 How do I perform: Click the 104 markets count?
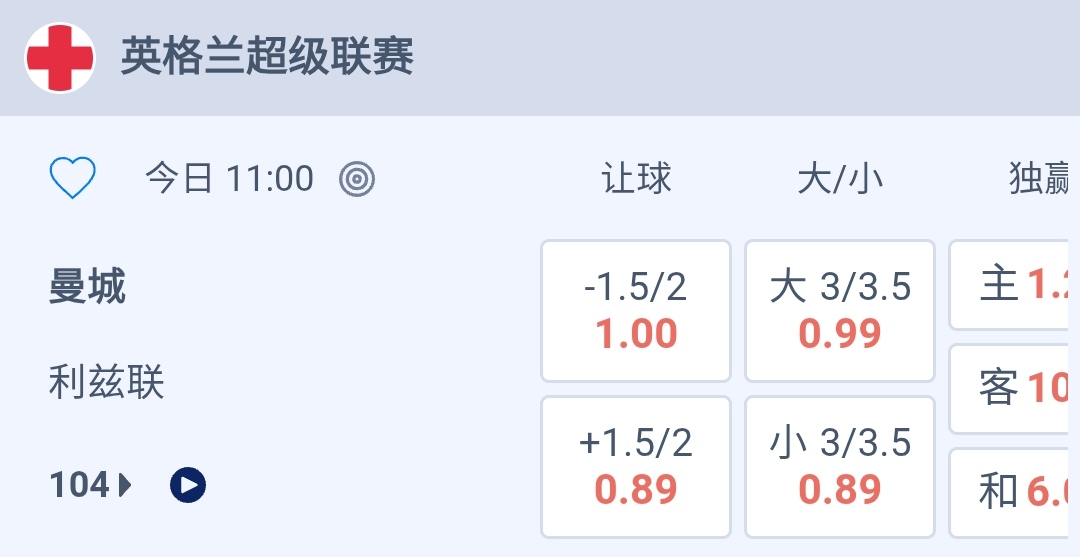(x=79, y=485)
